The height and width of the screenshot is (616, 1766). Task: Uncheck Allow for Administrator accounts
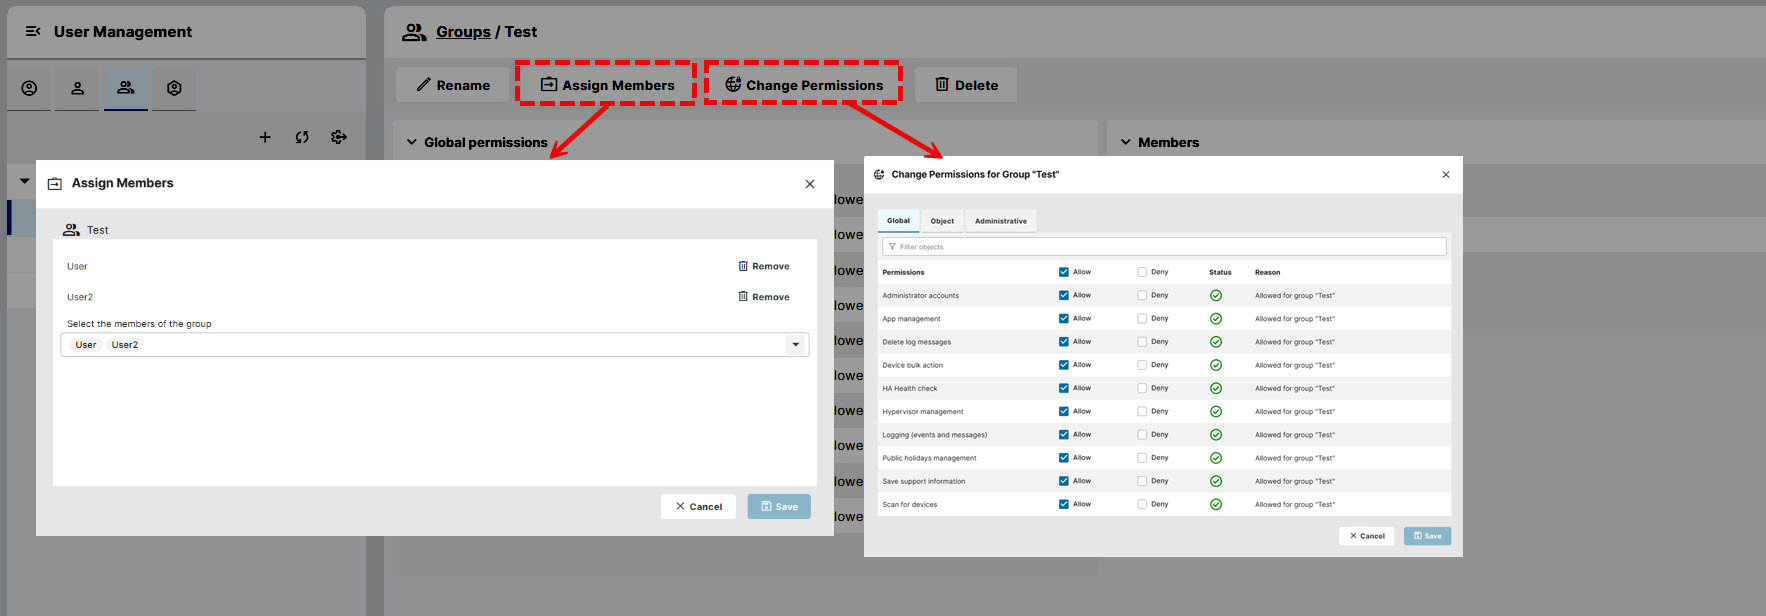tap(1064, 295)
